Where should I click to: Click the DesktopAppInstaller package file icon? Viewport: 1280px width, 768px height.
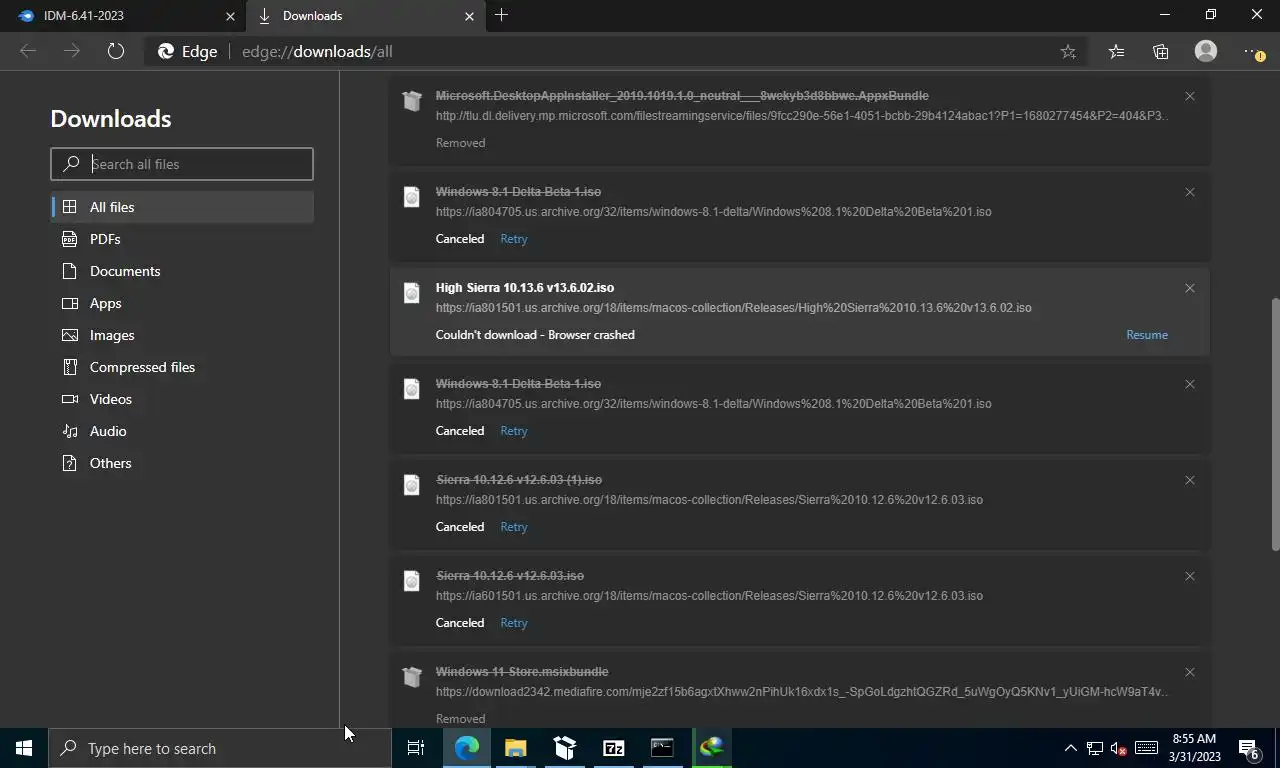pos(411,101)
